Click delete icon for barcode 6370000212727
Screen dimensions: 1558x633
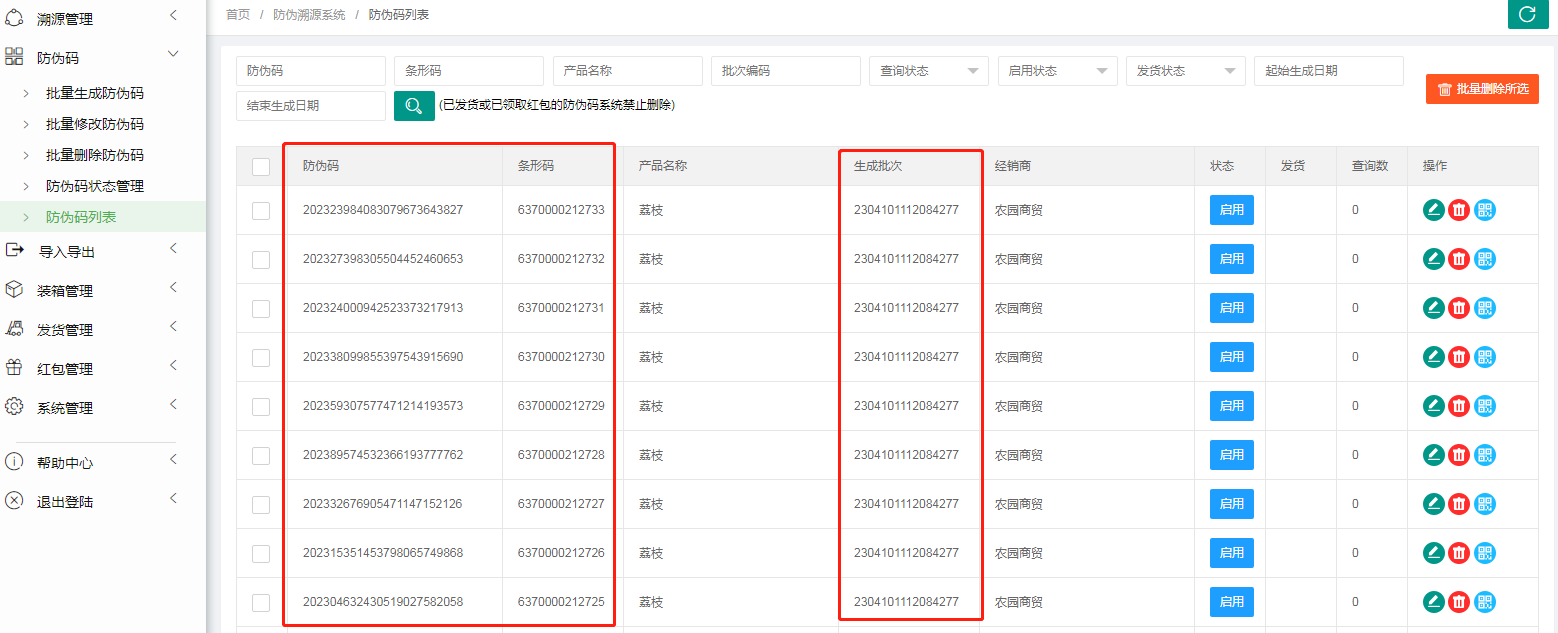point(1459,504)
